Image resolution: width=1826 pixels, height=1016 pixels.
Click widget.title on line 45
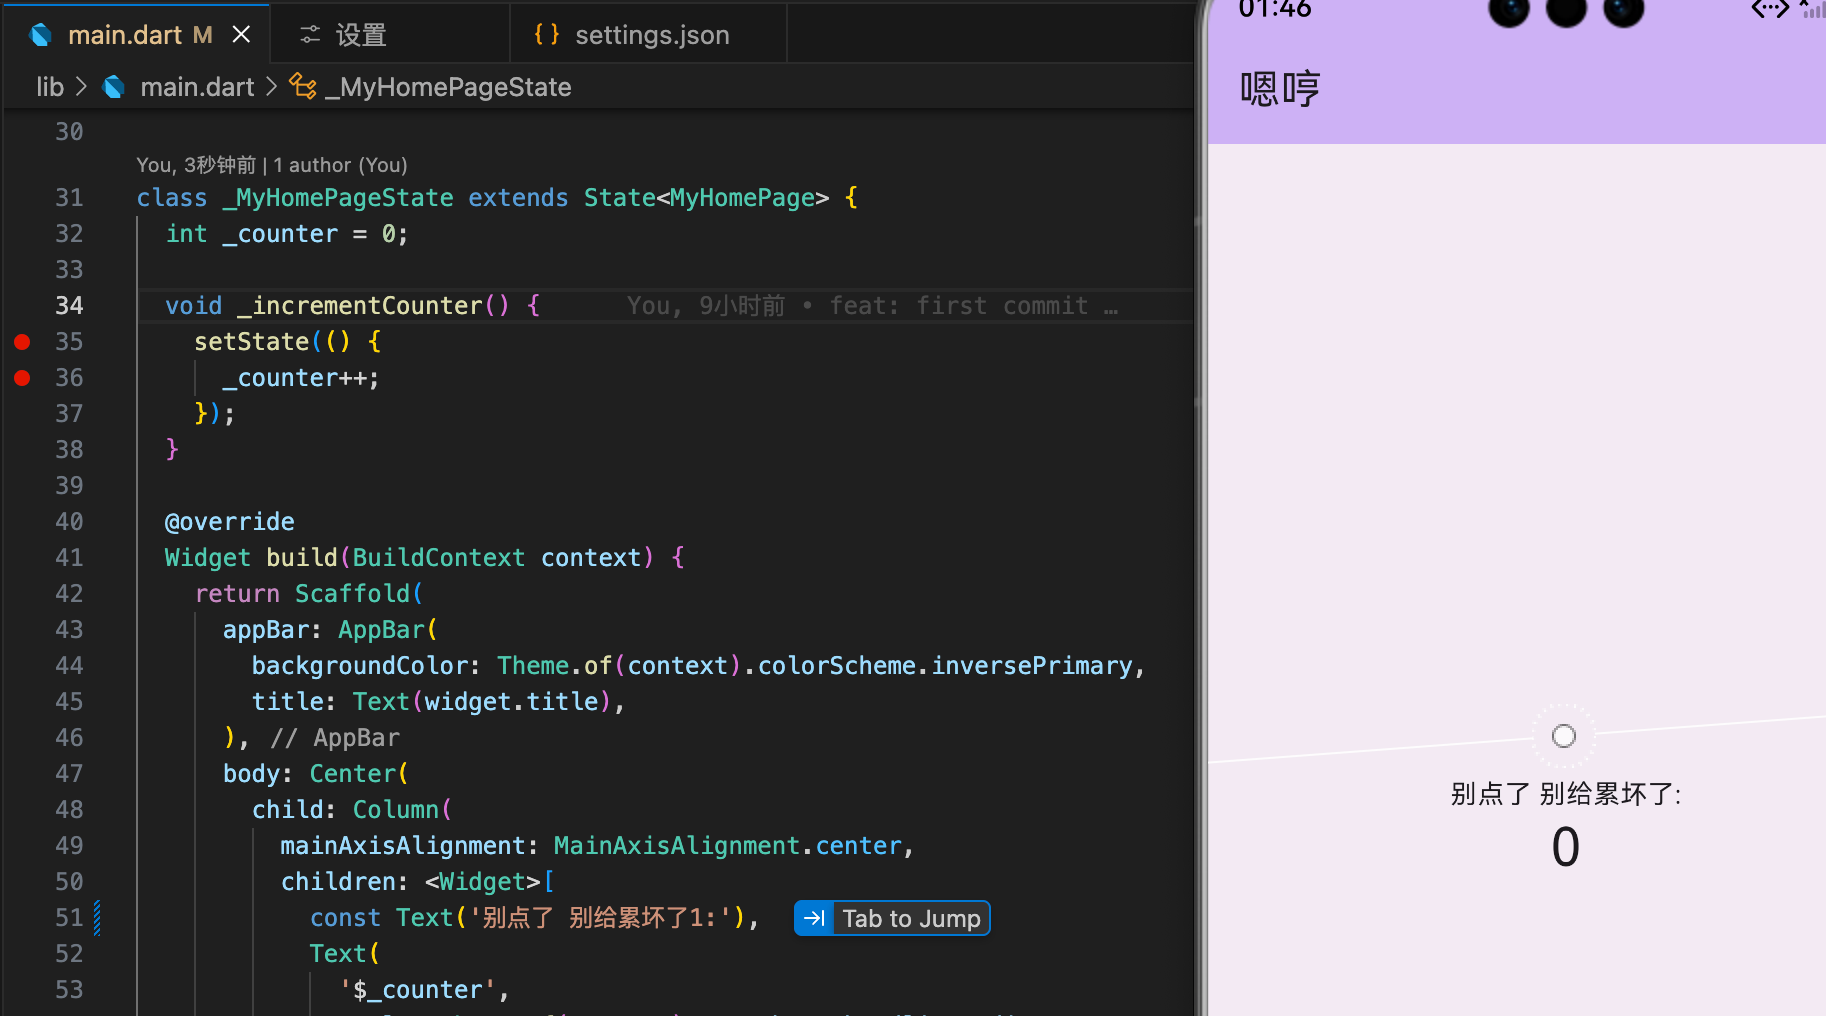511,702
